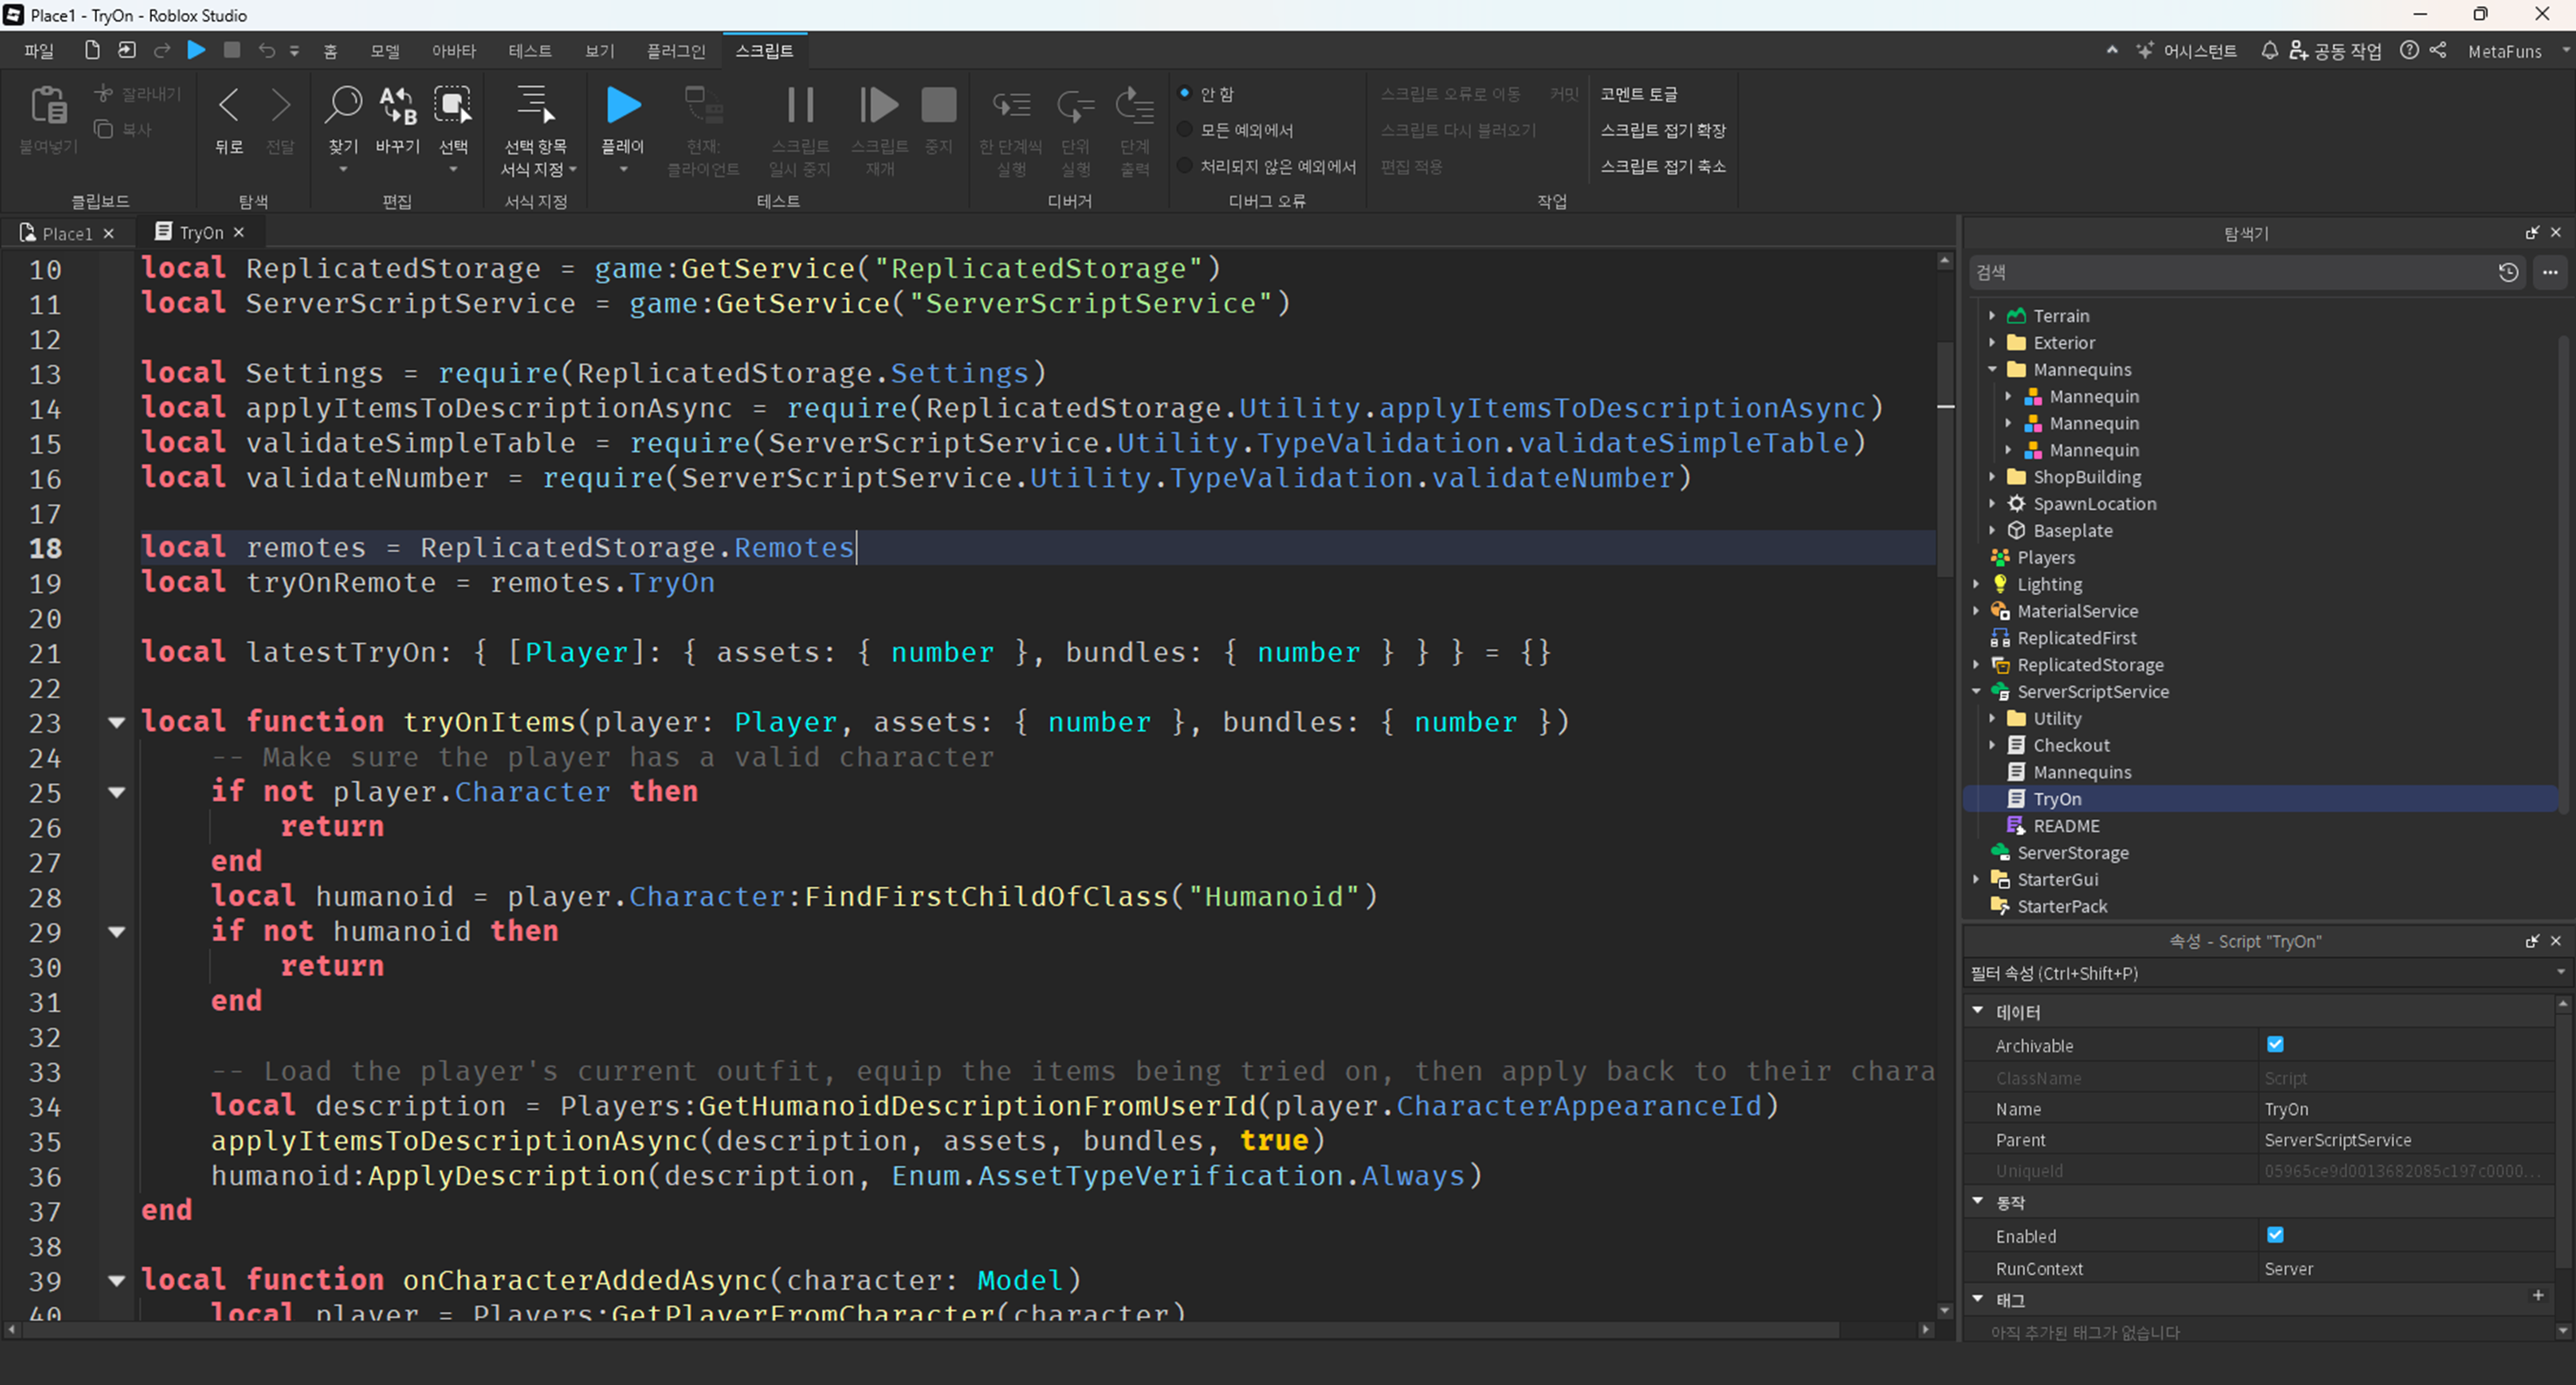Viewport: 2576px width, 1385px height.
Task: Open the Collaborate (공동 작업) button
Action: click(x=2335, y=50)
